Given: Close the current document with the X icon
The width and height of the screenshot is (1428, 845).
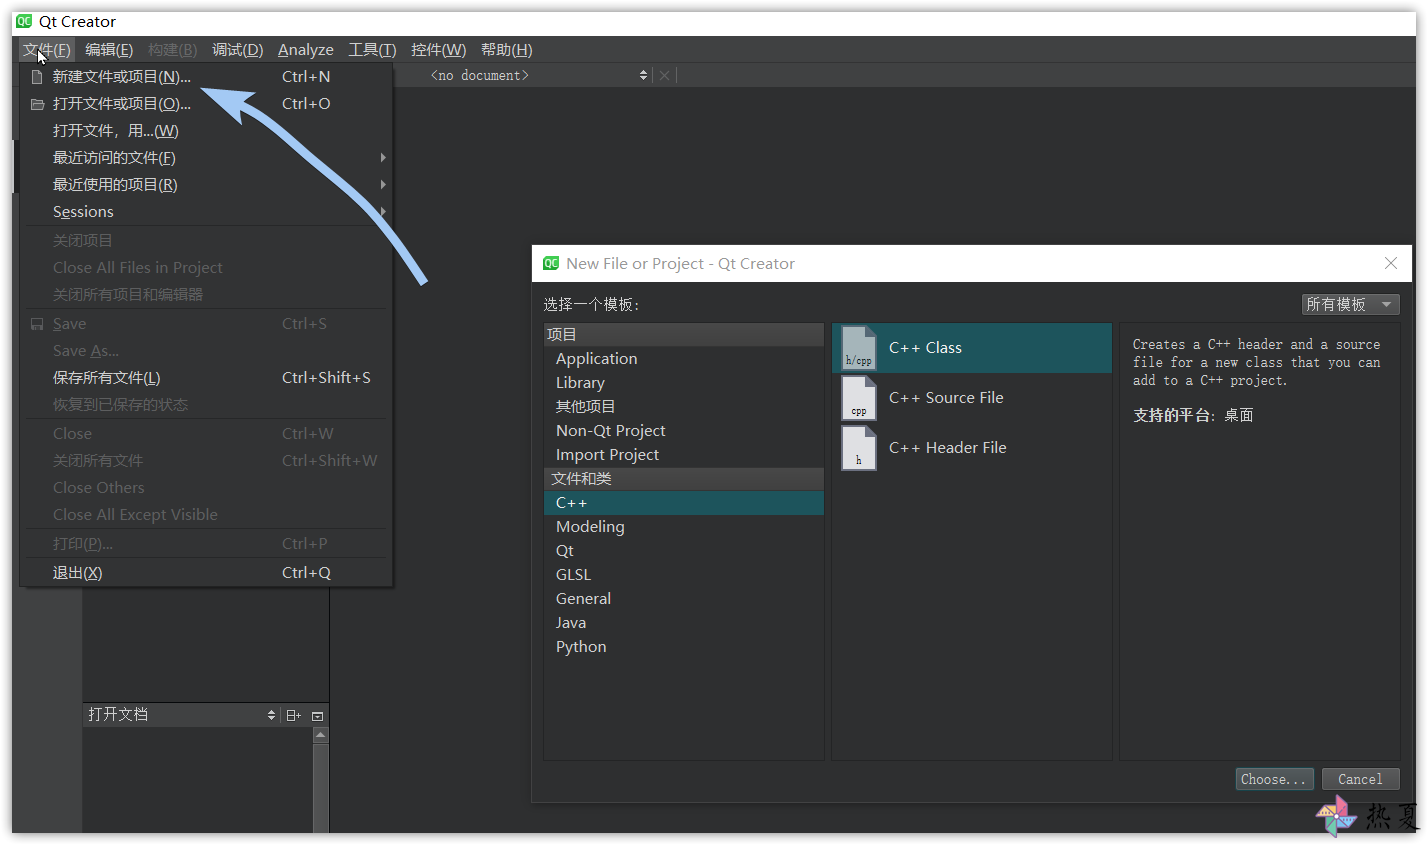Looking at the screenshot, I should point(664,75).
